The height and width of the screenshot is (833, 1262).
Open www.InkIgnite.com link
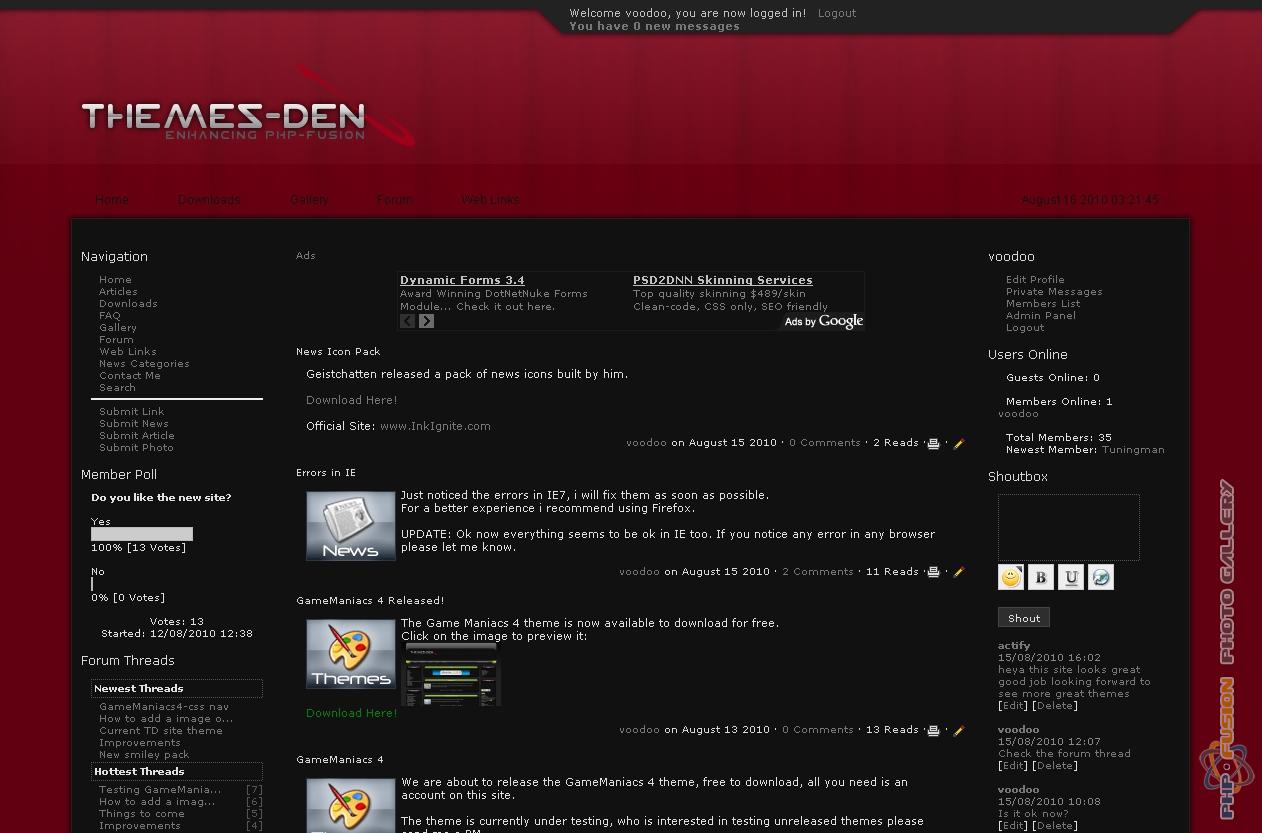pyautogui.click(x=435, y=426)
